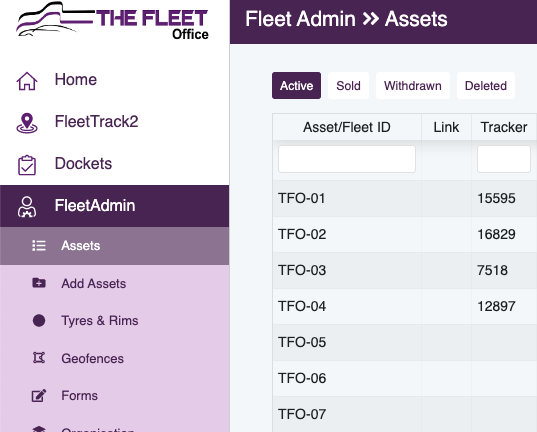Click the Asset/Fleet ID filter field
The height and width of the screenshot is (432, 537).
tap(347, 159)
